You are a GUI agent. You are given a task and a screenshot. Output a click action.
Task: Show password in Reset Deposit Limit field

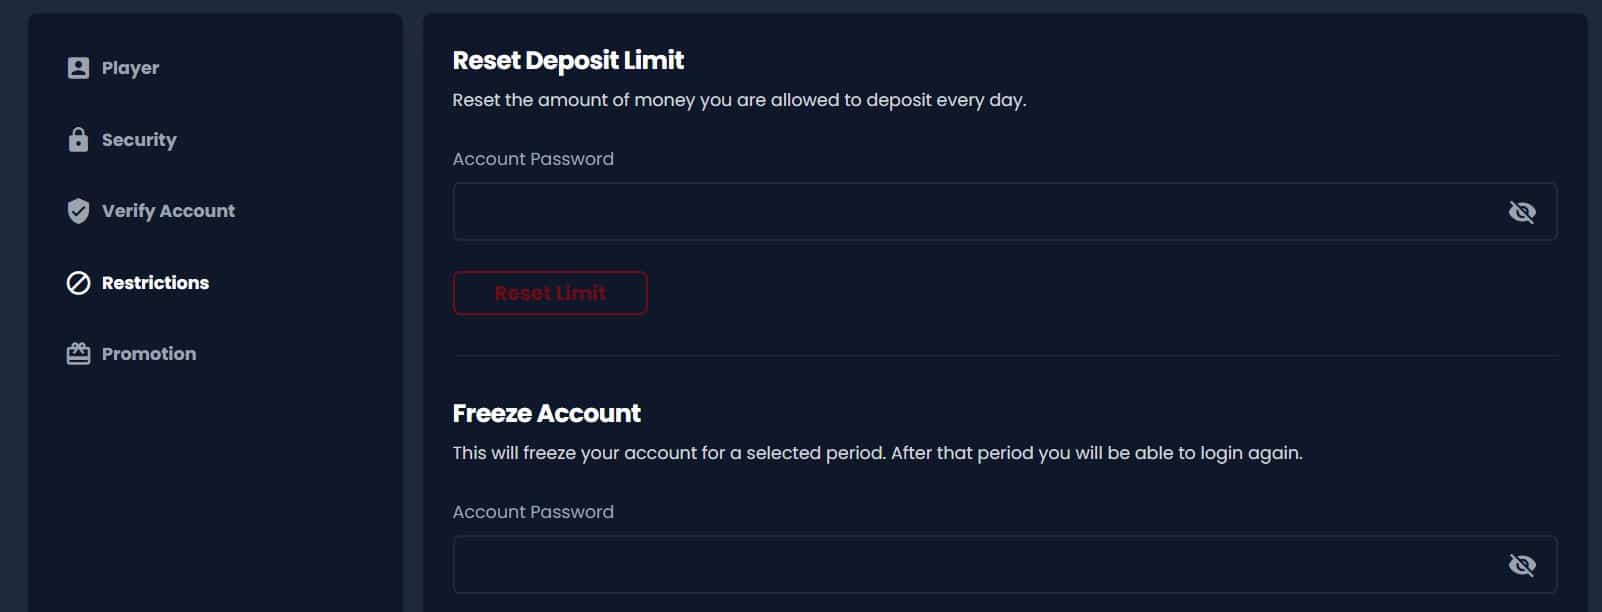point(1521,212)
